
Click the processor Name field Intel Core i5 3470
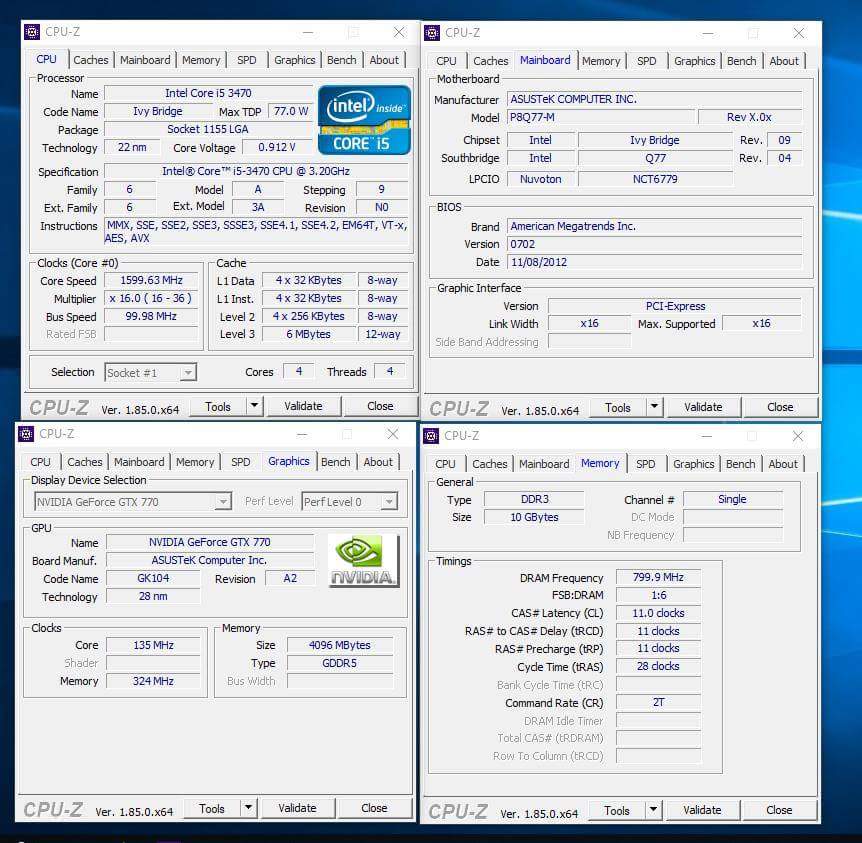(x=208, y=93)
